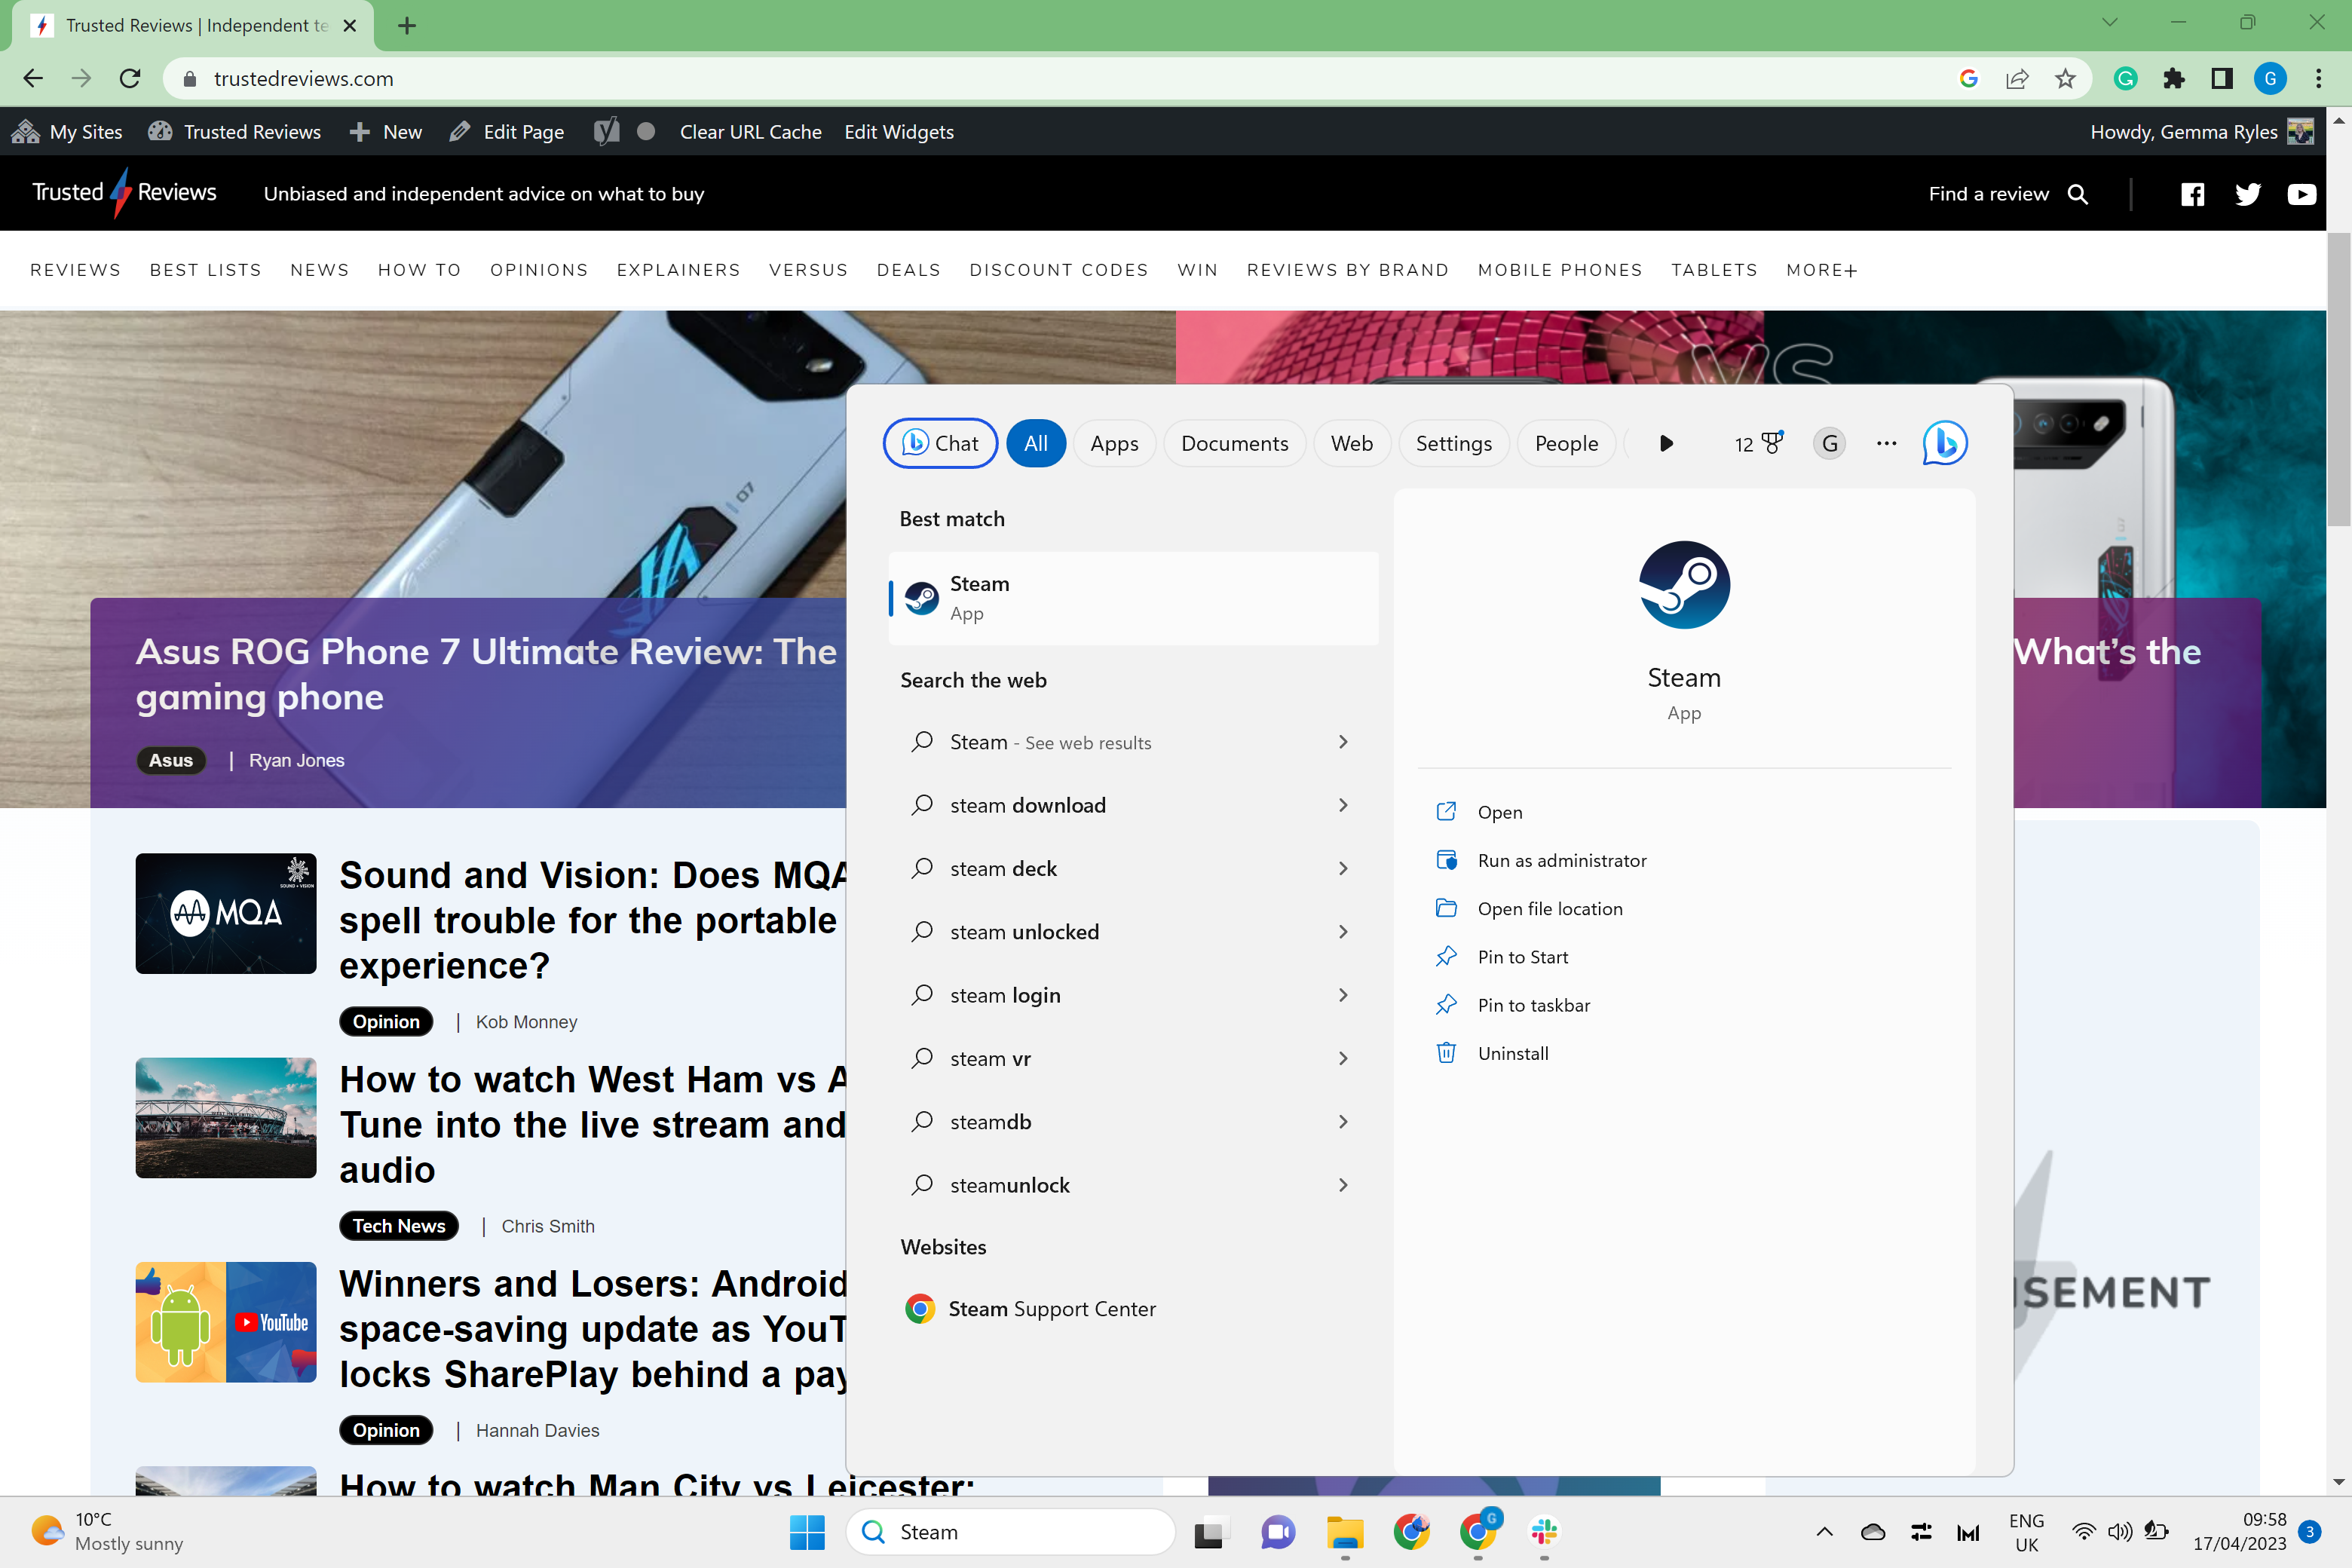2352x1568 pixels.
Task: Open the Trusted Reviews YouTube channel
Action: point(2301,194)
